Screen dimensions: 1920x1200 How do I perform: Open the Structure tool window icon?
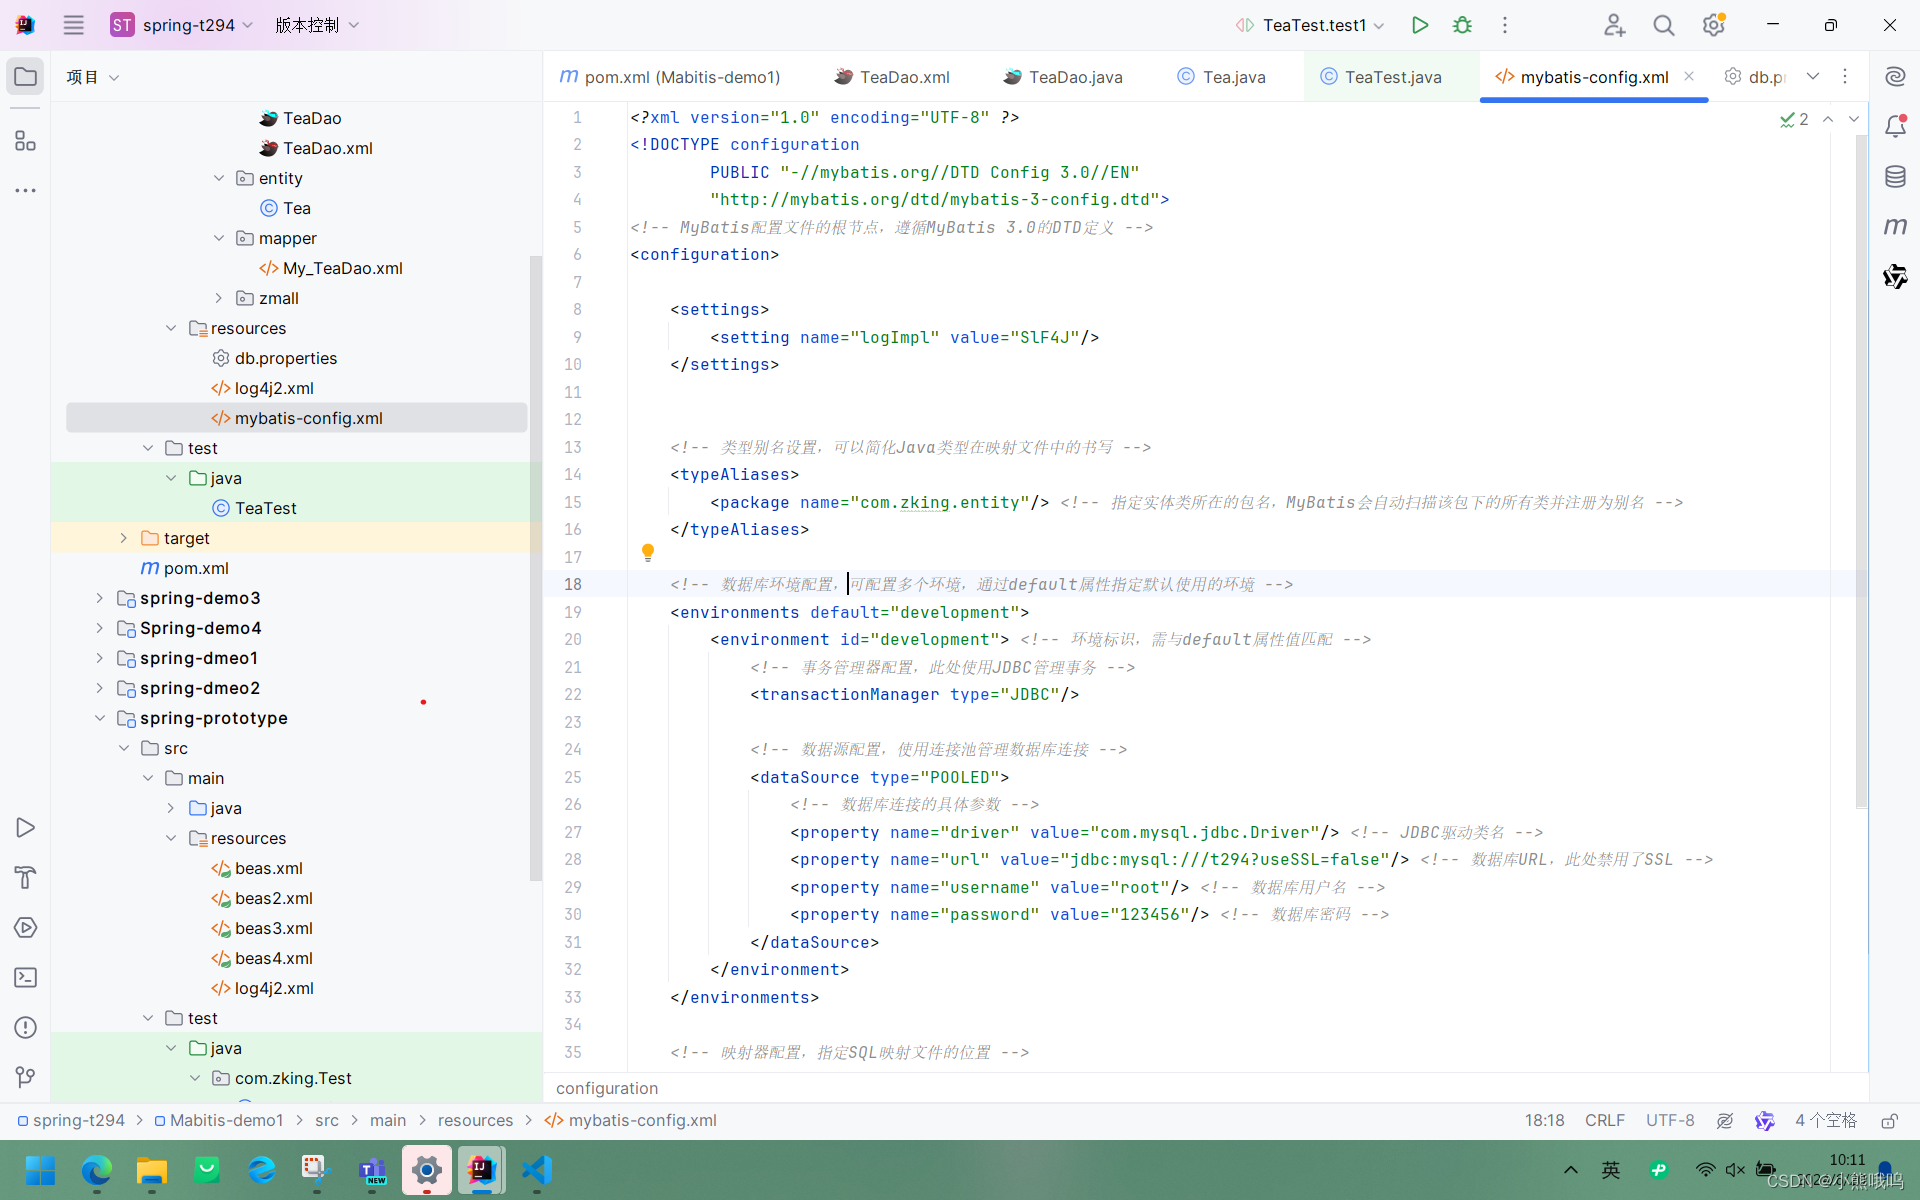coord(26,141)
